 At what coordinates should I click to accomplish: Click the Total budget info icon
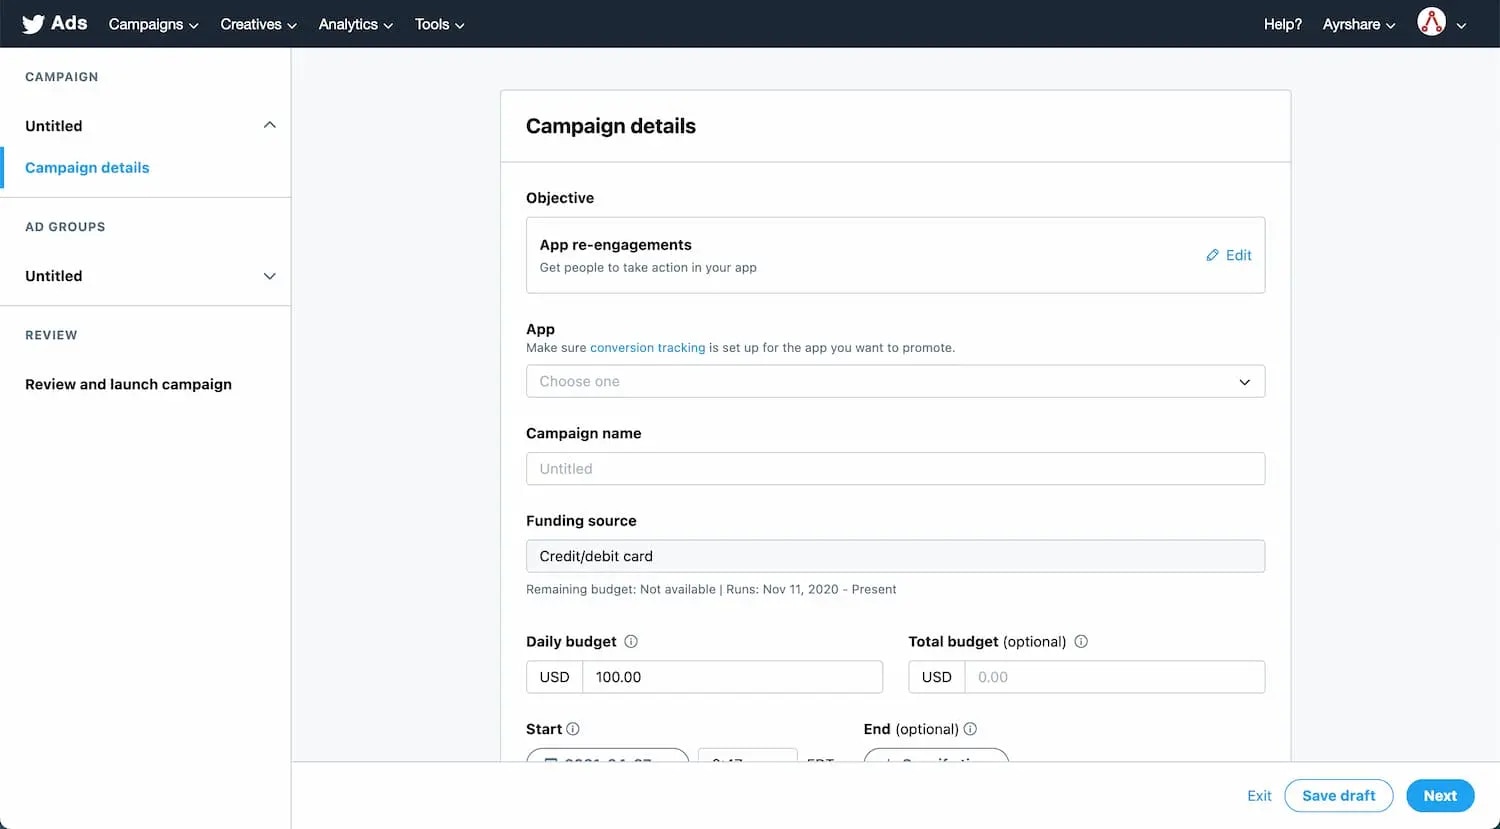point(1081,642)
